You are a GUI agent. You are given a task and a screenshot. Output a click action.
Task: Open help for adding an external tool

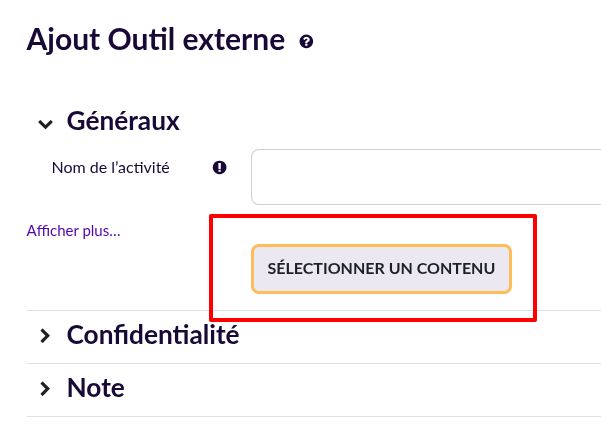point(306,42)
